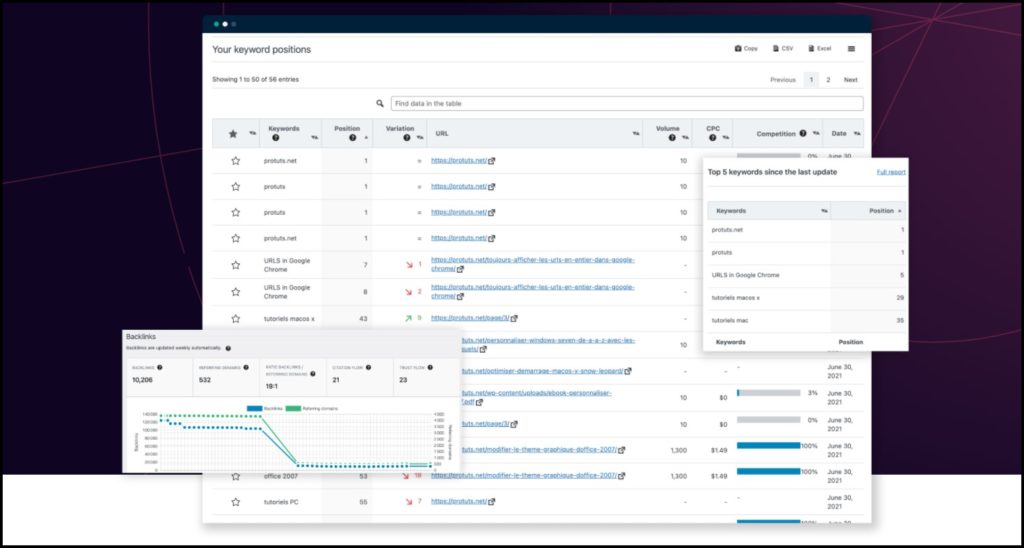
Task: Export the table as CSV
Action: point(782,49)
